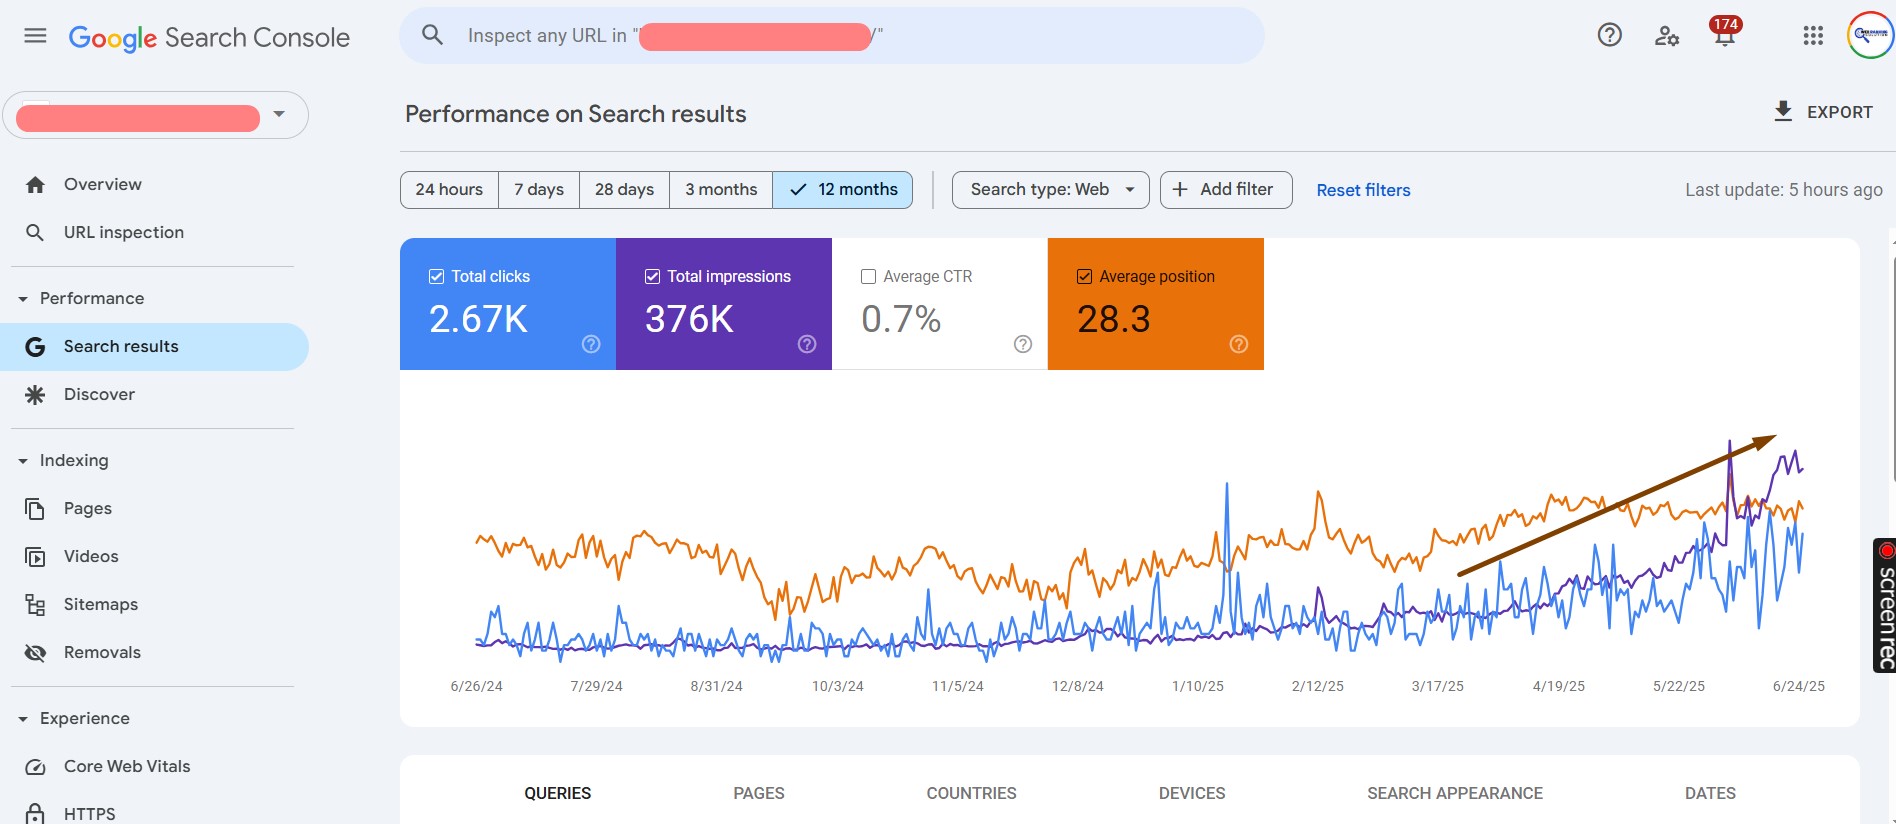Open the account profile avatar
This screenshot has height=824, width=1896.
click(1870, 35)
